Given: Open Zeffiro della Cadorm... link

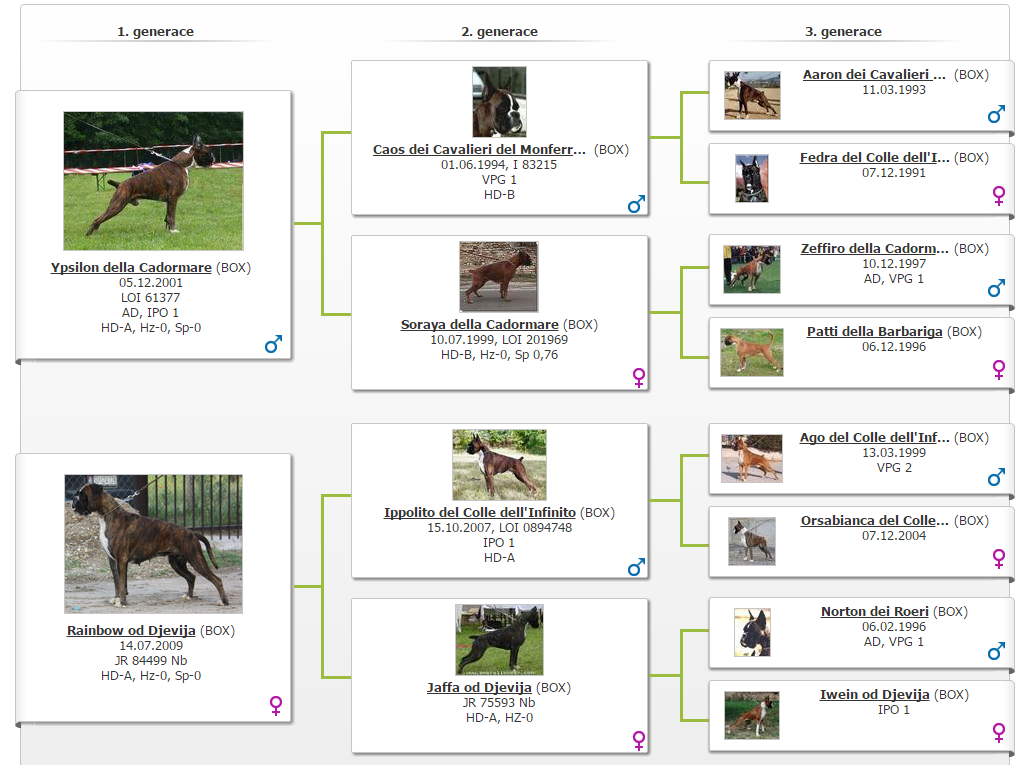Looking at the screenshot, I should (875, 249).
